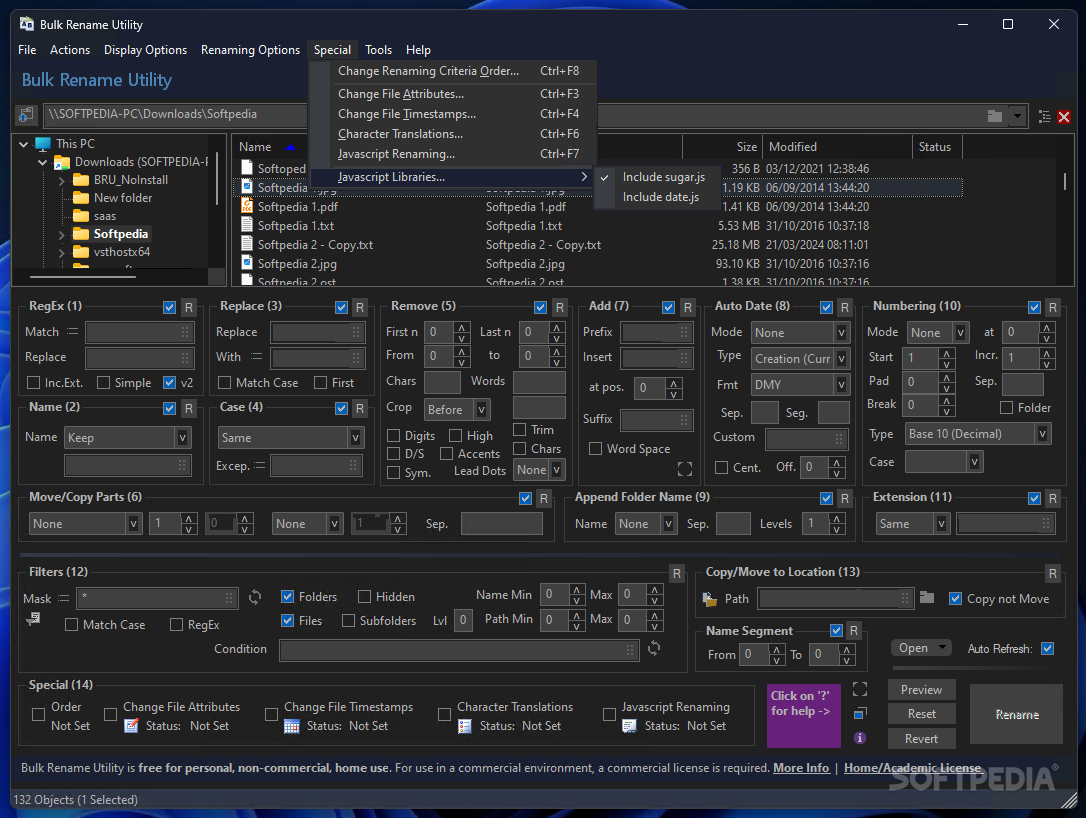
Task: Click the Change File Attributes status icon
Action: click(132, 726)
